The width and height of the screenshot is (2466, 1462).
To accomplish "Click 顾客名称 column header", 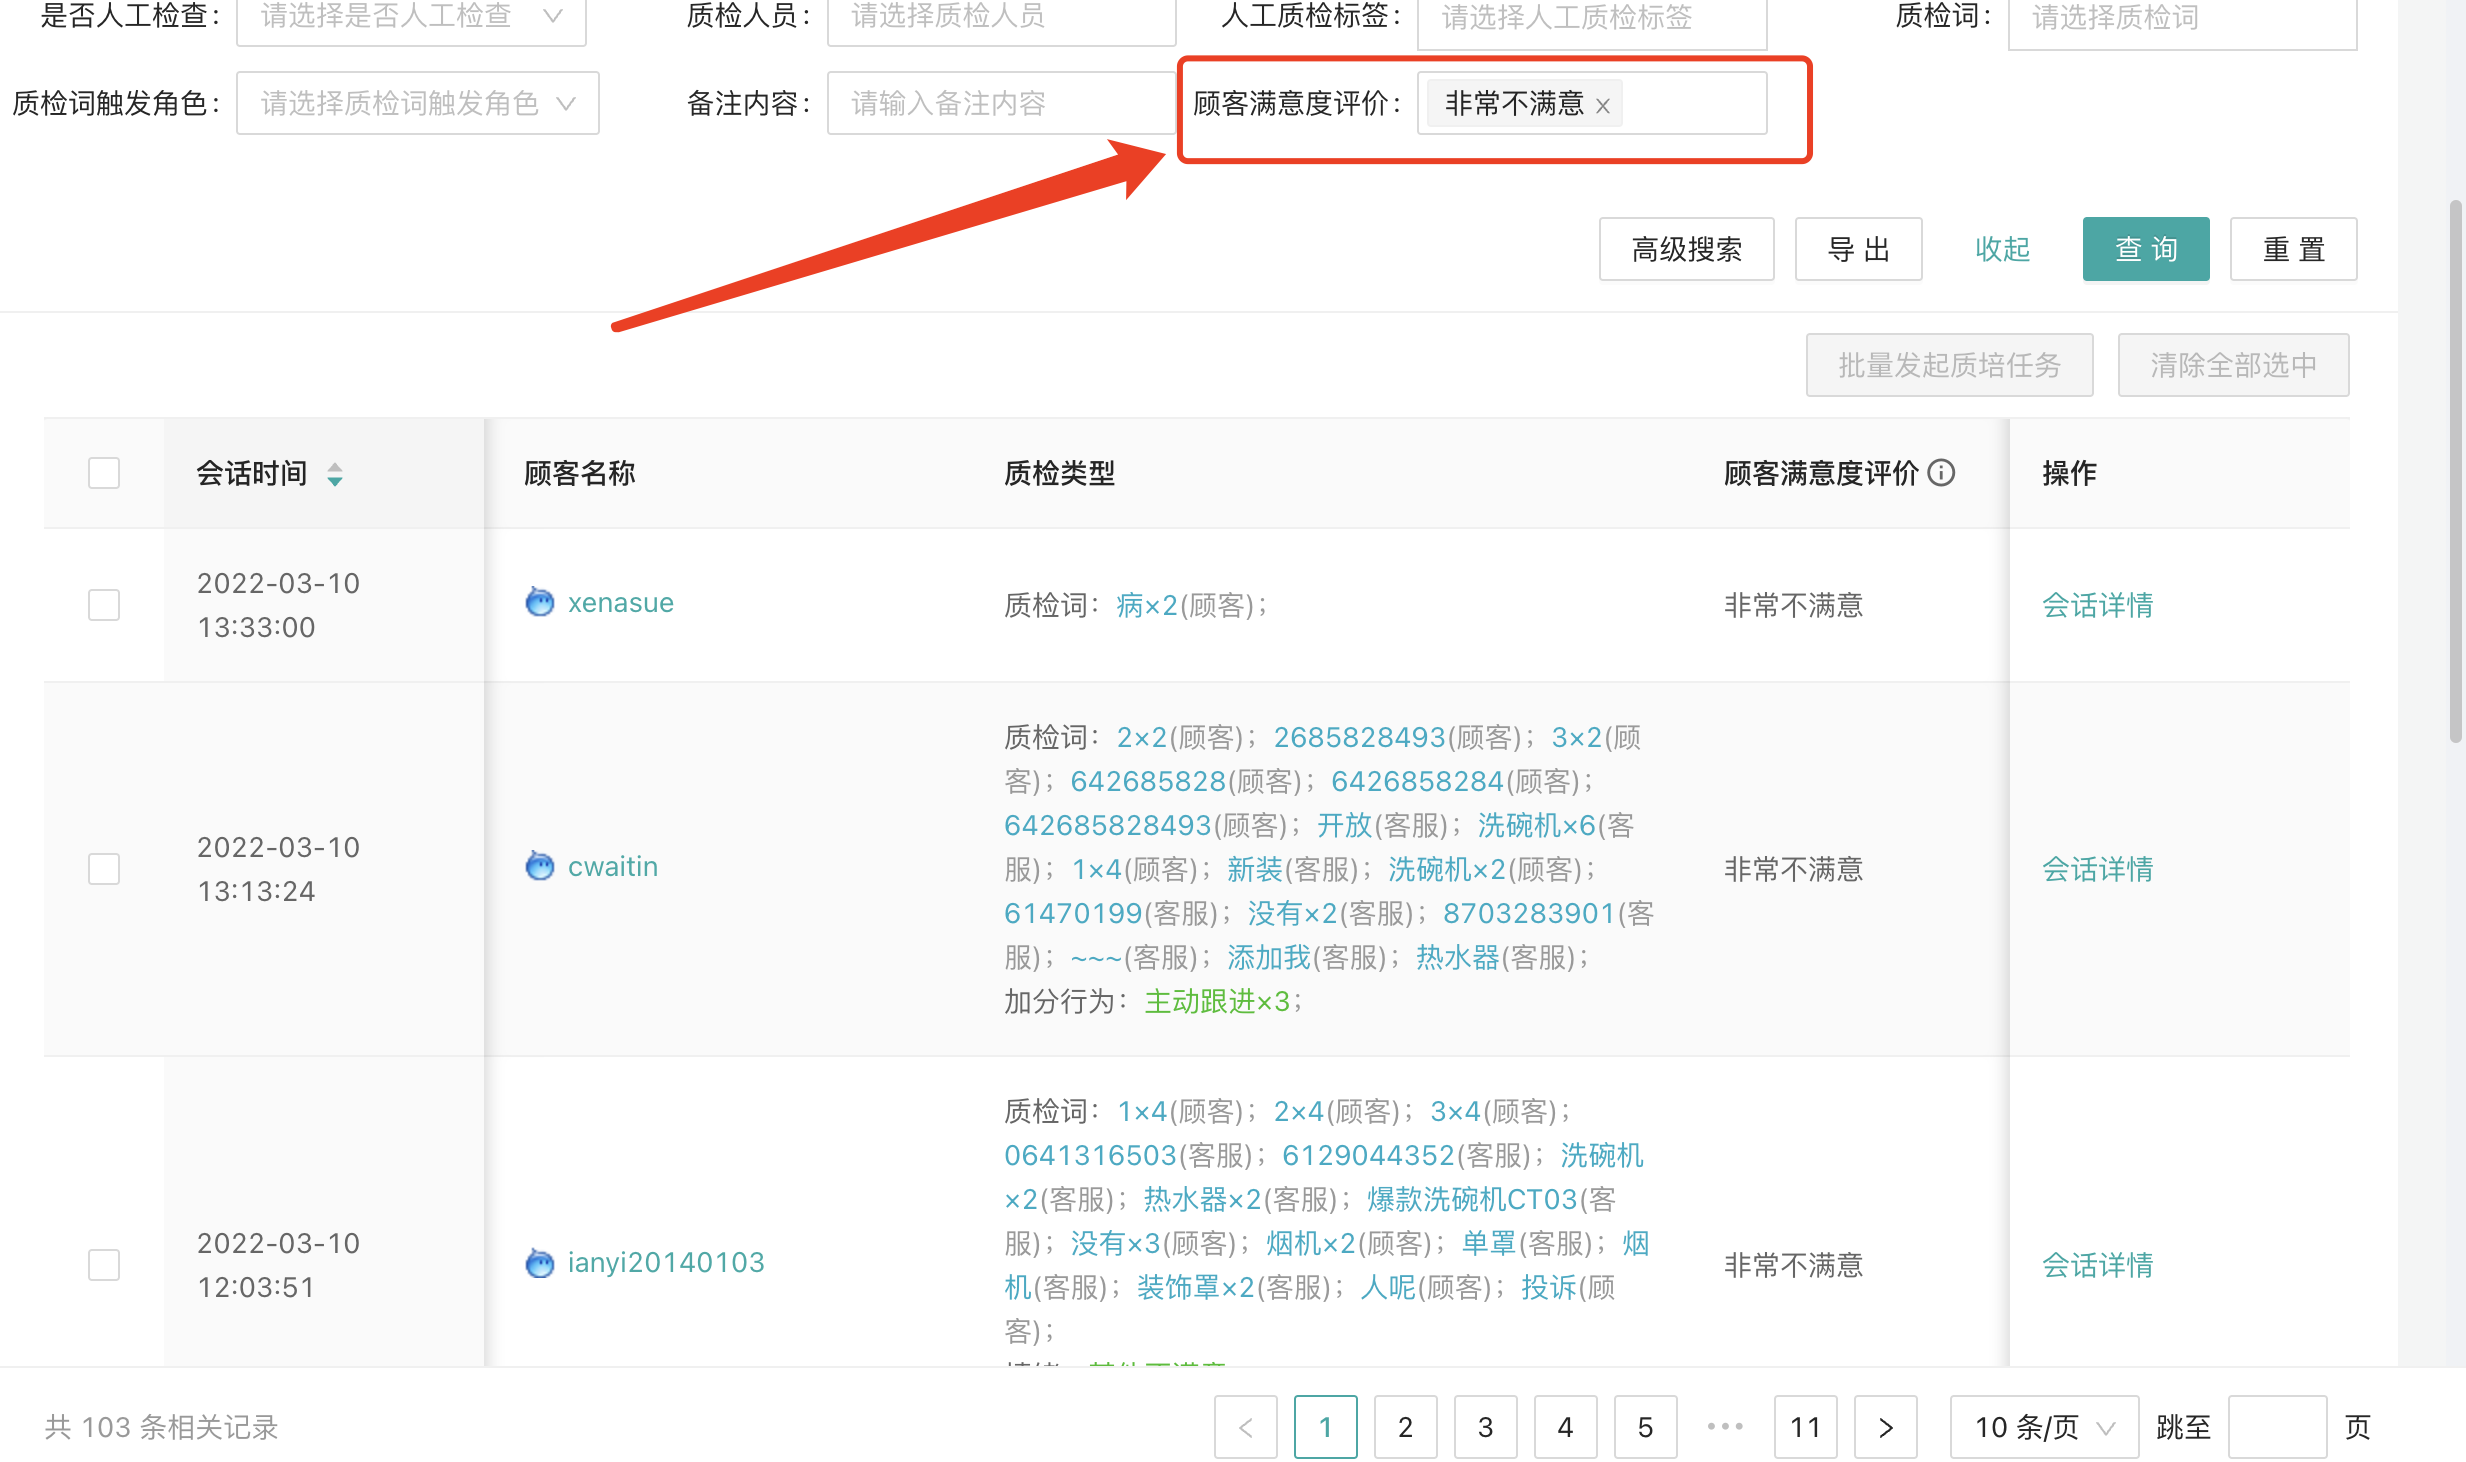I will [x=579, y=473].
